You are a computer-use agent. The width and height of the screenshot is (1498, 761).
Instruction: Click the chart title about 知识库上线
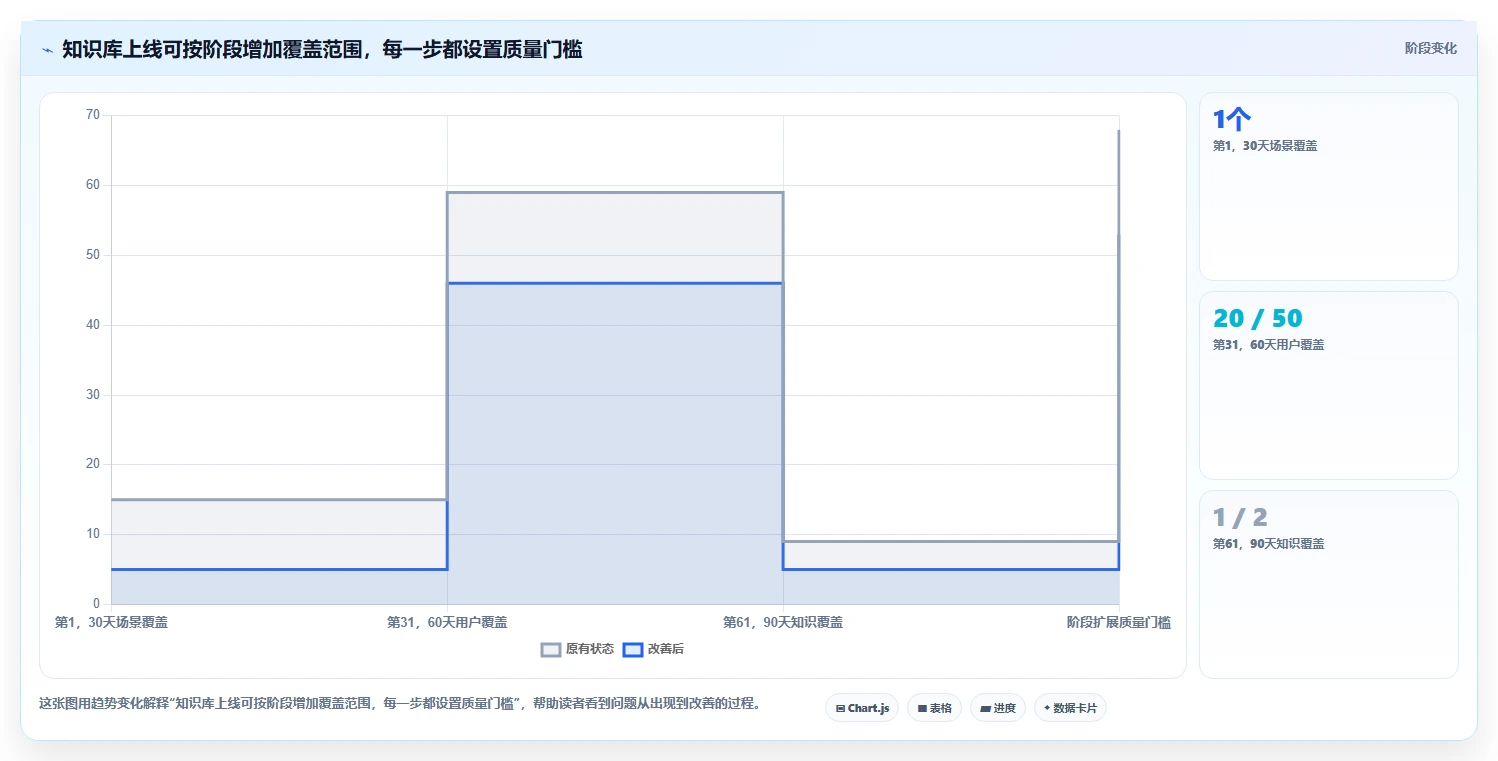point(322,49)
